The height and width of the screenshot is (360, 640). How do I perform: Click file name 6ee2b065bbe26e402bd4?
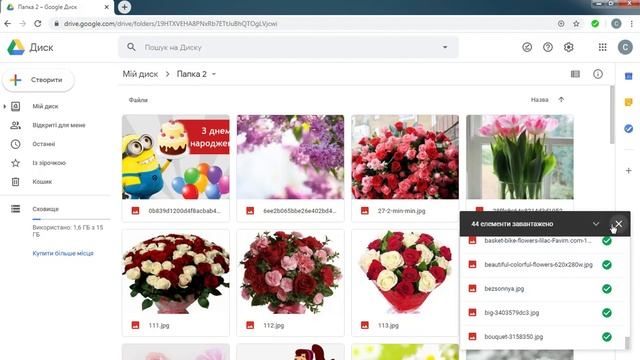(300, 211)
